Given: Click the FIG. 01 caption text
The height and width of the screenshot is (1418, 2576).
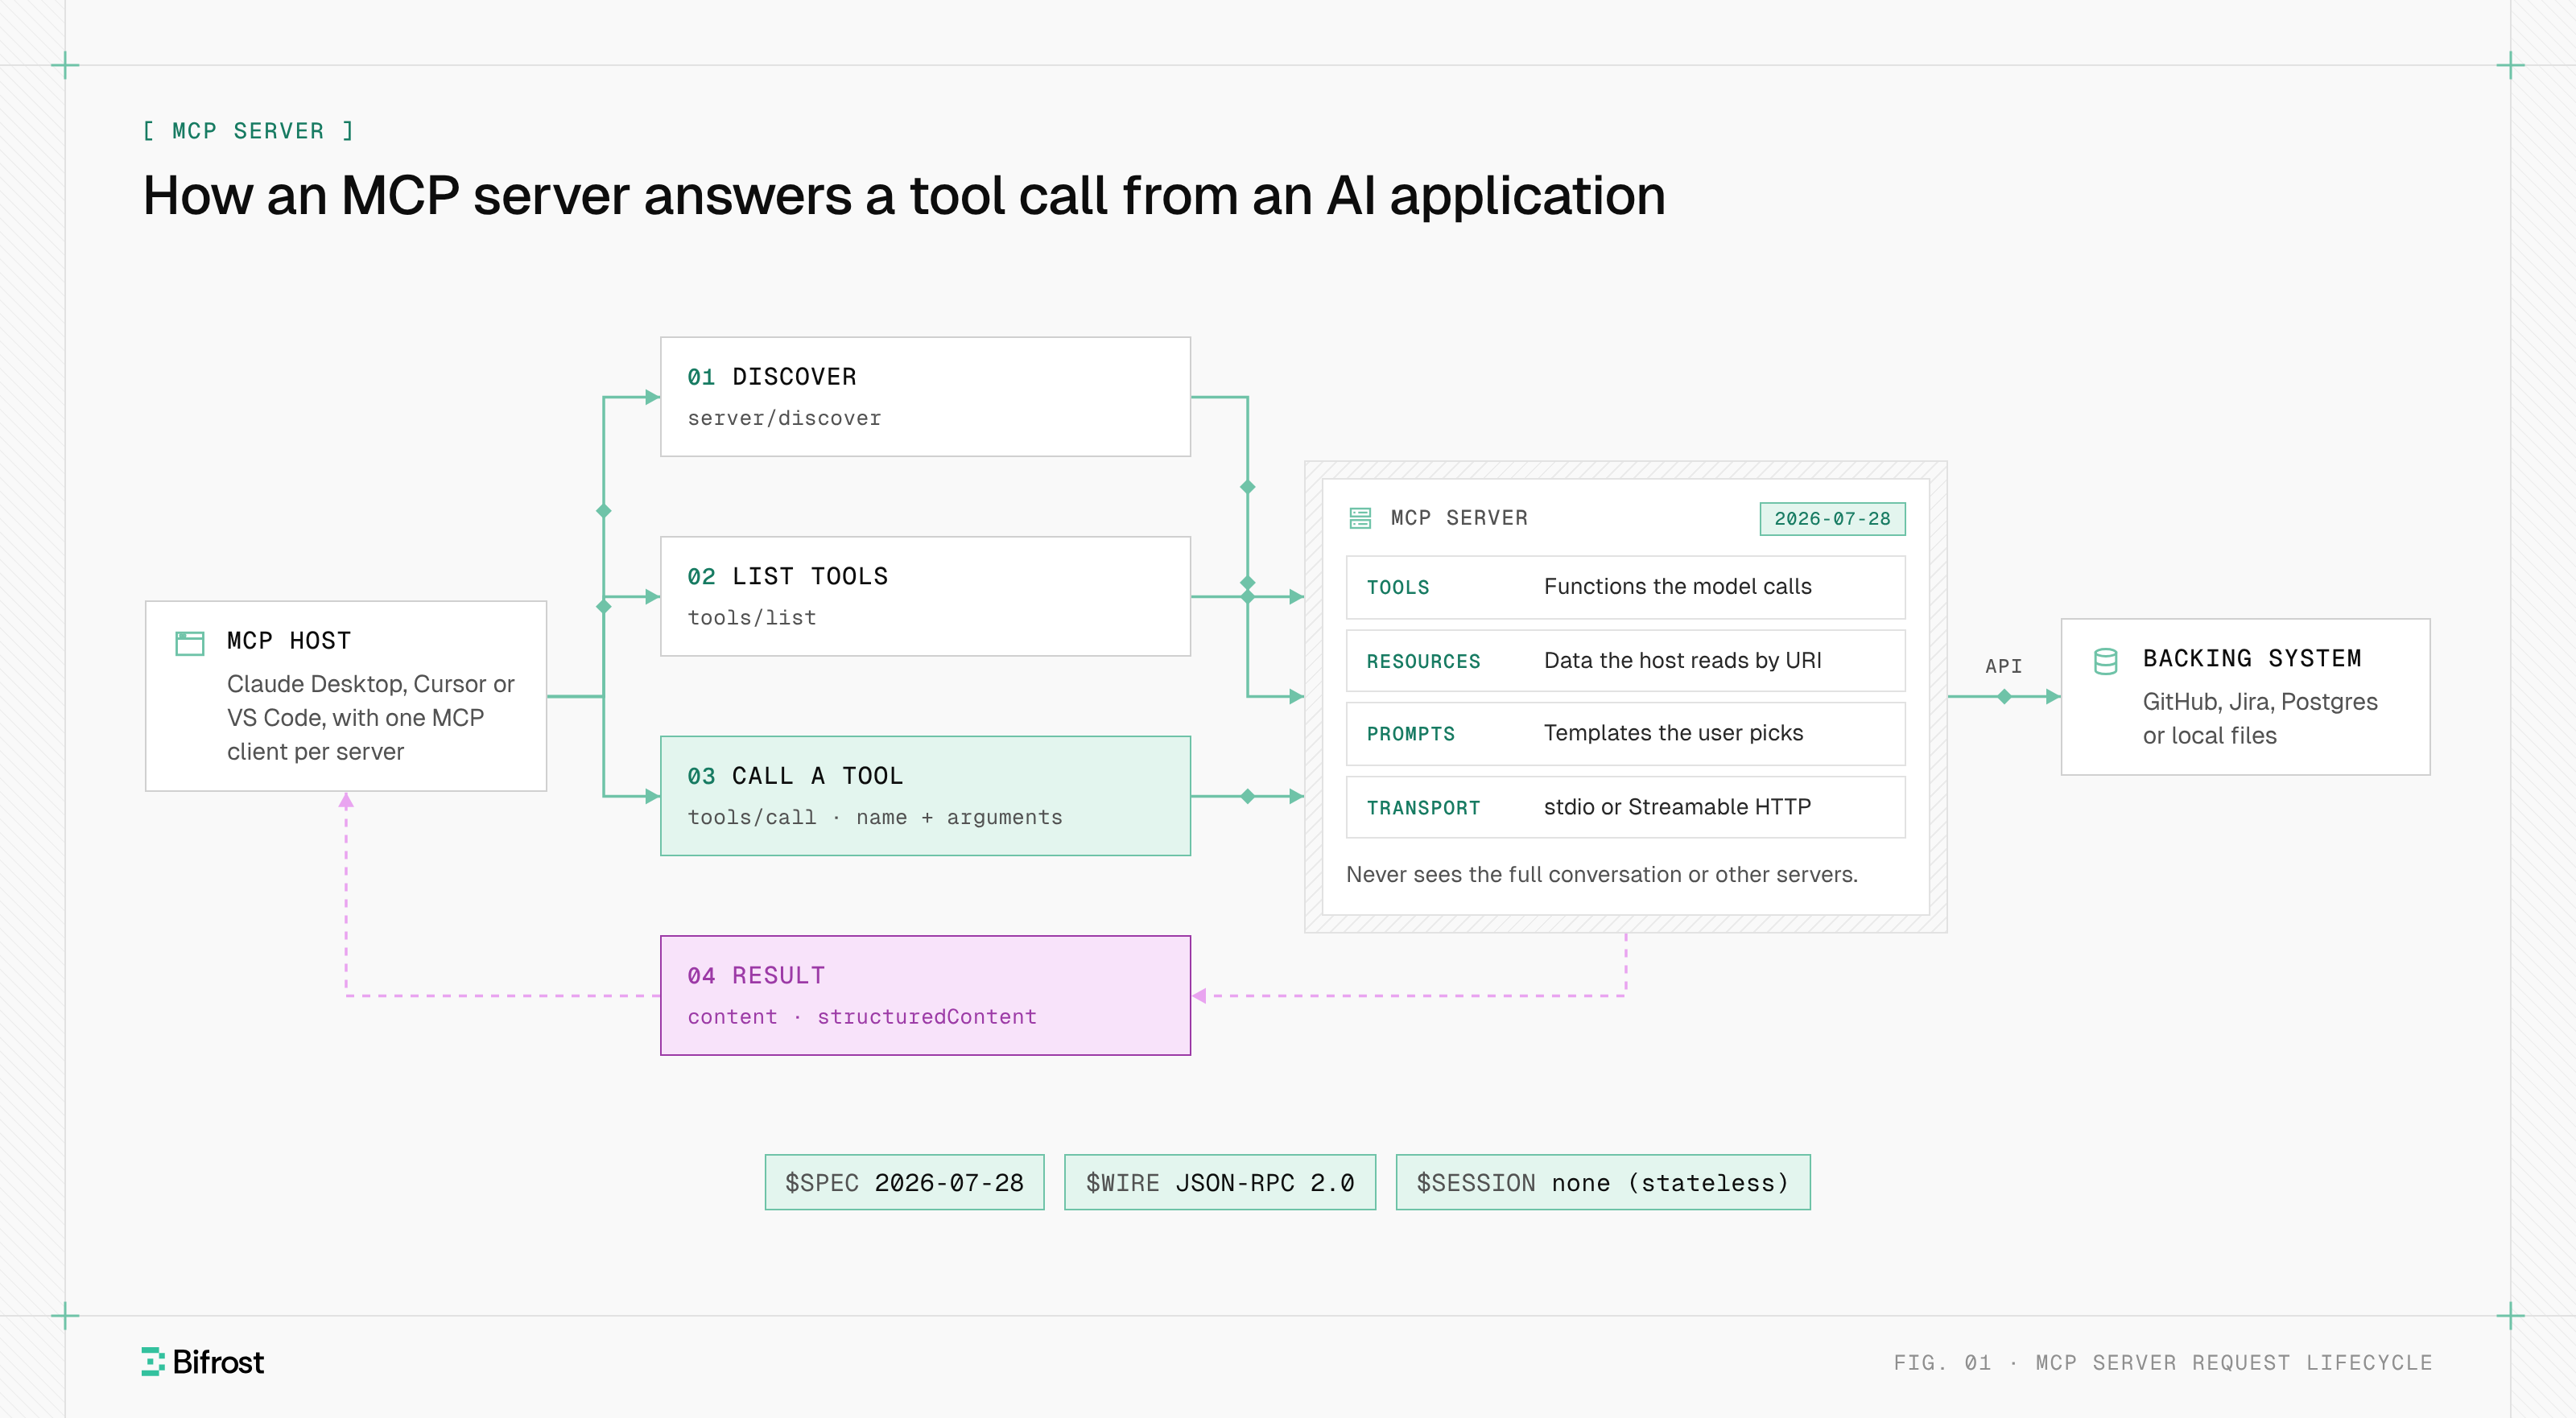Looking at the screenshot, I should click(x=2162, y=1362).
